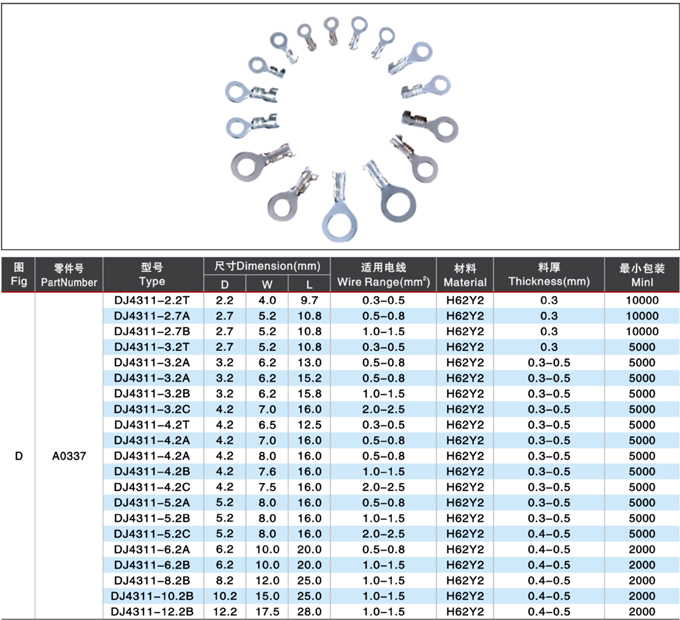The height and width of the screenshot is (620, 680).
Task: Click the Fig column header
Action: click(17, 276)
